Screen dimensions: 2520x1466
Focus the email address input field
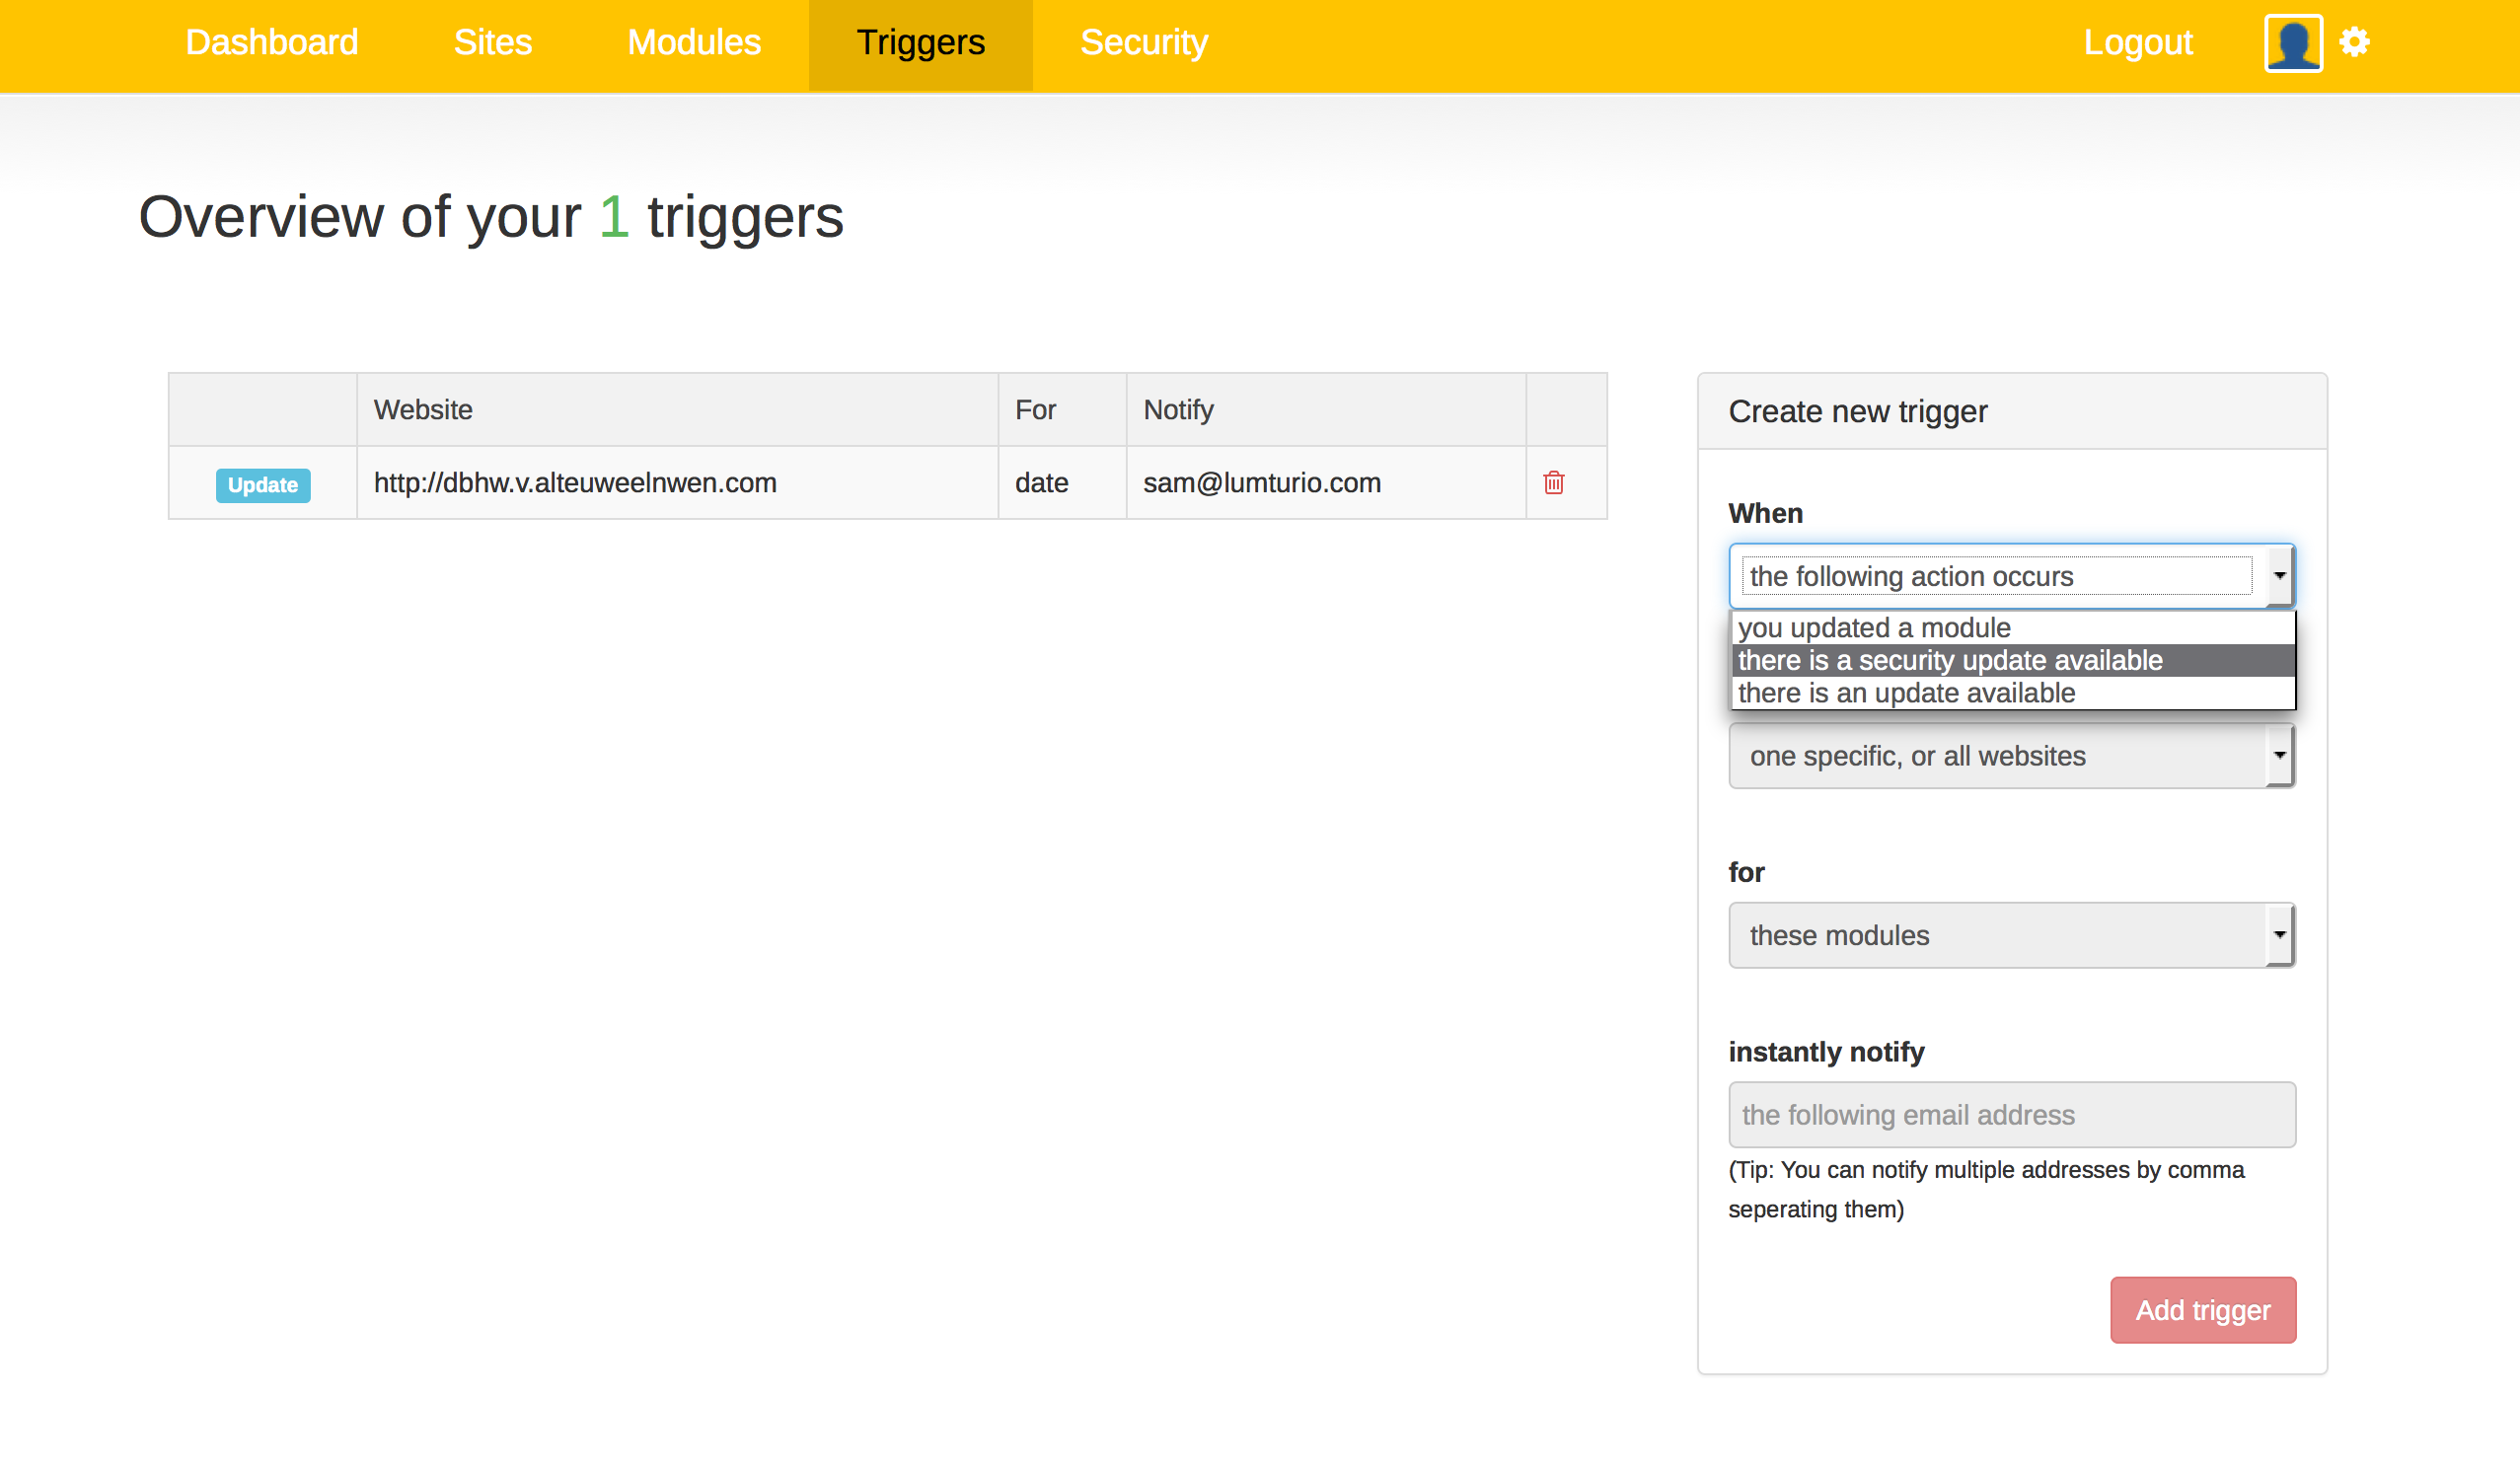click(x=2010, y=1115)
